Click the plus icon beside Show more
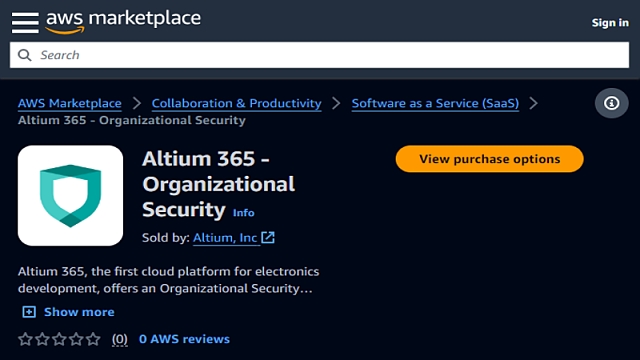This screenshot has height=360, width=640. [x=29, y=312]
